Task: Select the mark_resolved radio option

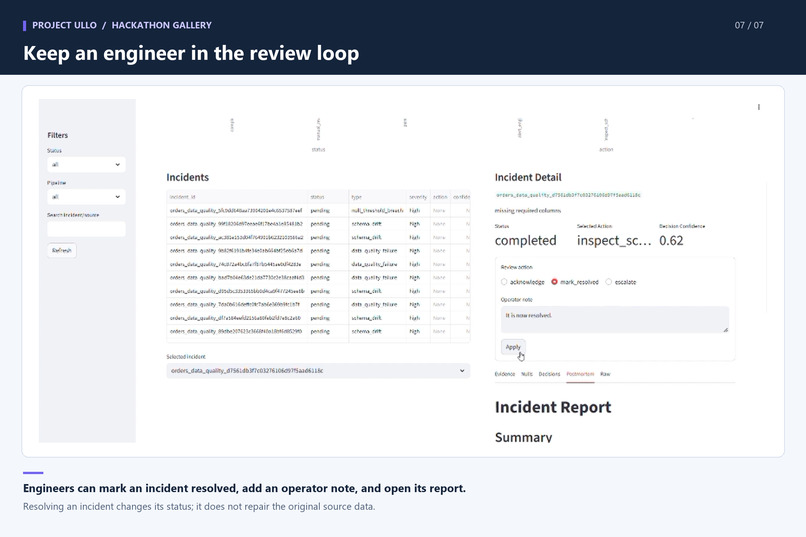Action: click(575, 282)
